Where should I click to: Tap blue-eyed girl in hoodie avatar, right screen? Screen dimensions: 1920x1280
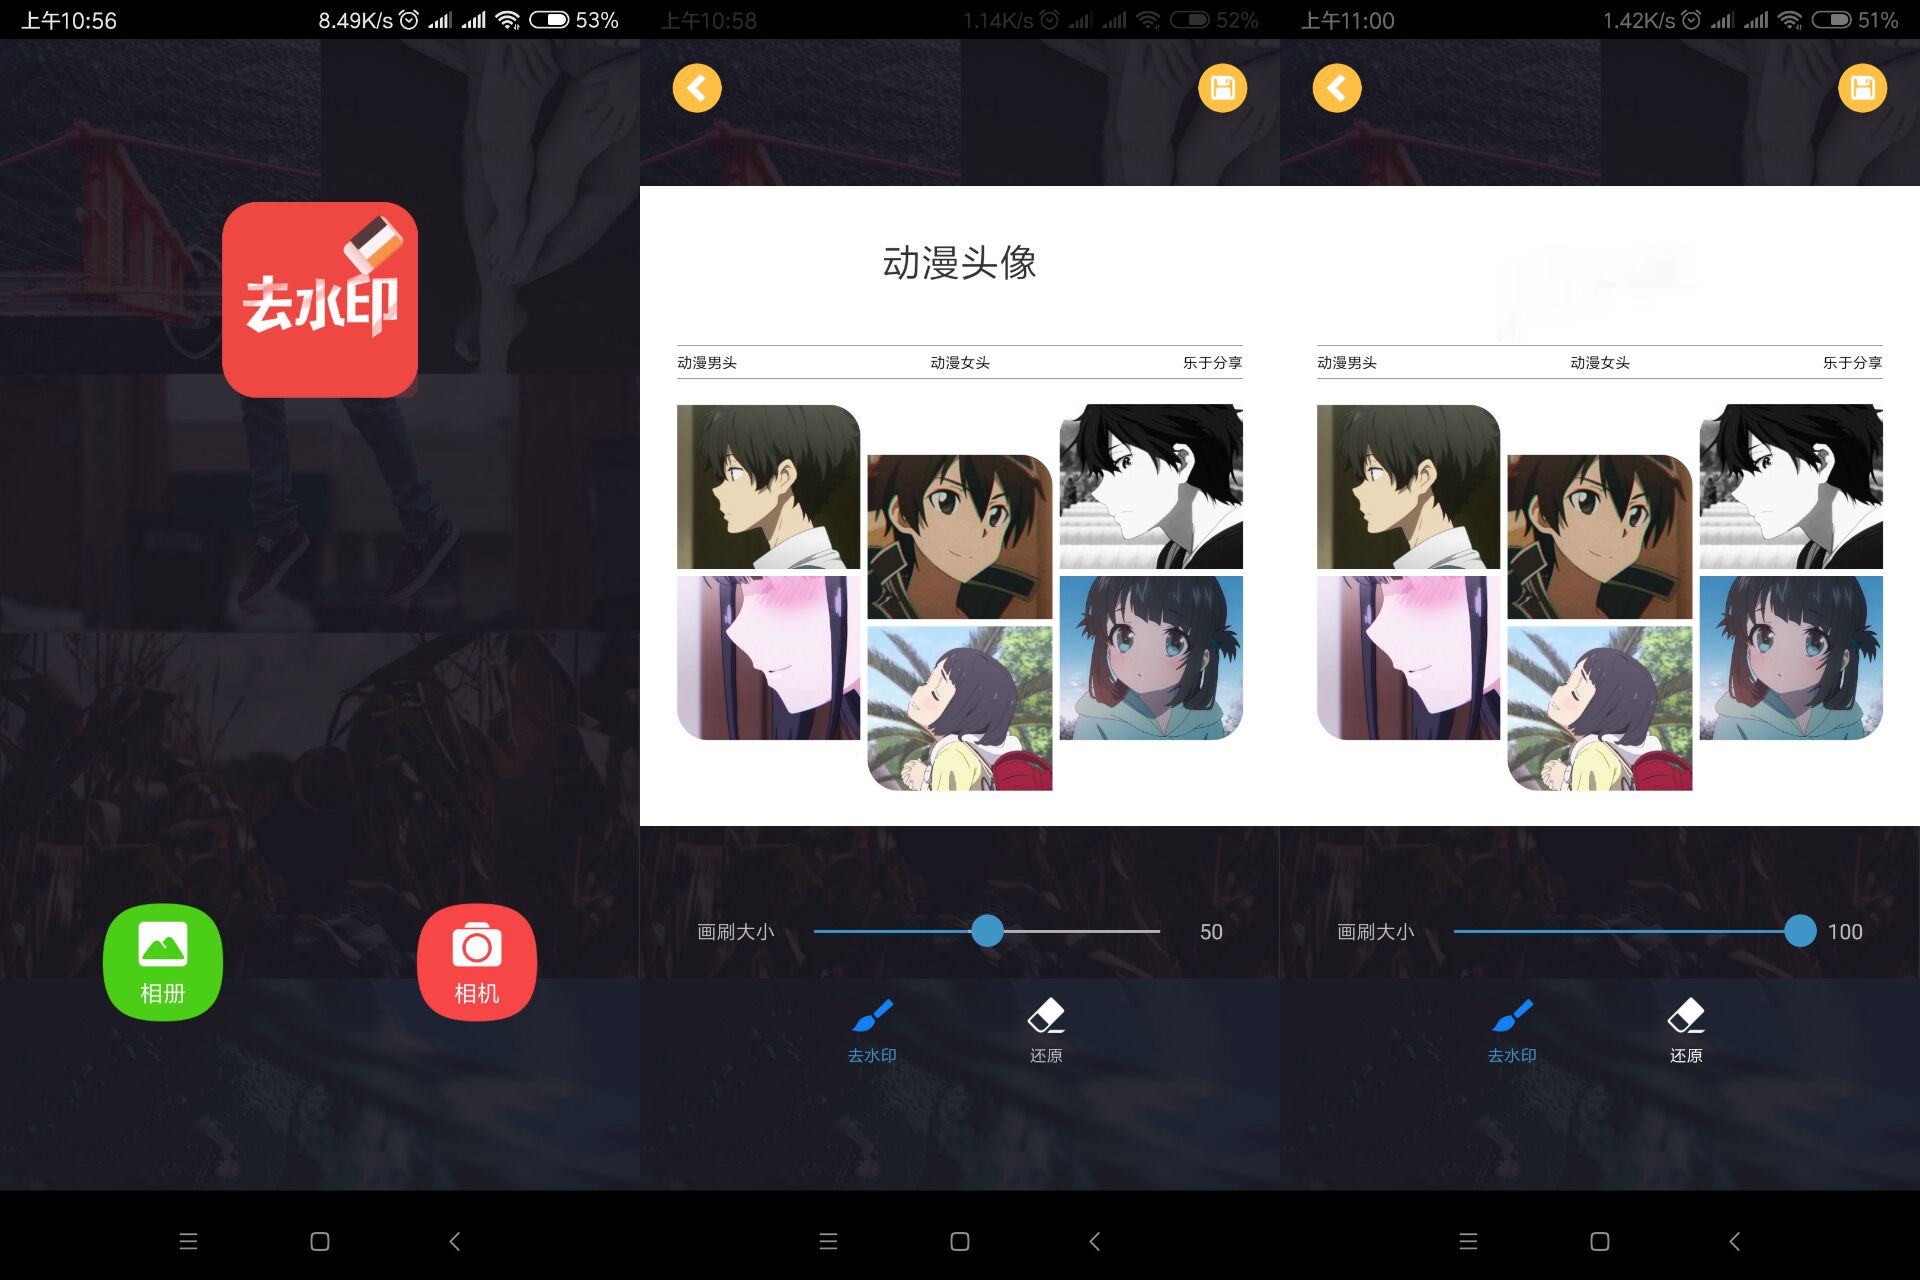pyautogui.click(x=1791, y=658)
